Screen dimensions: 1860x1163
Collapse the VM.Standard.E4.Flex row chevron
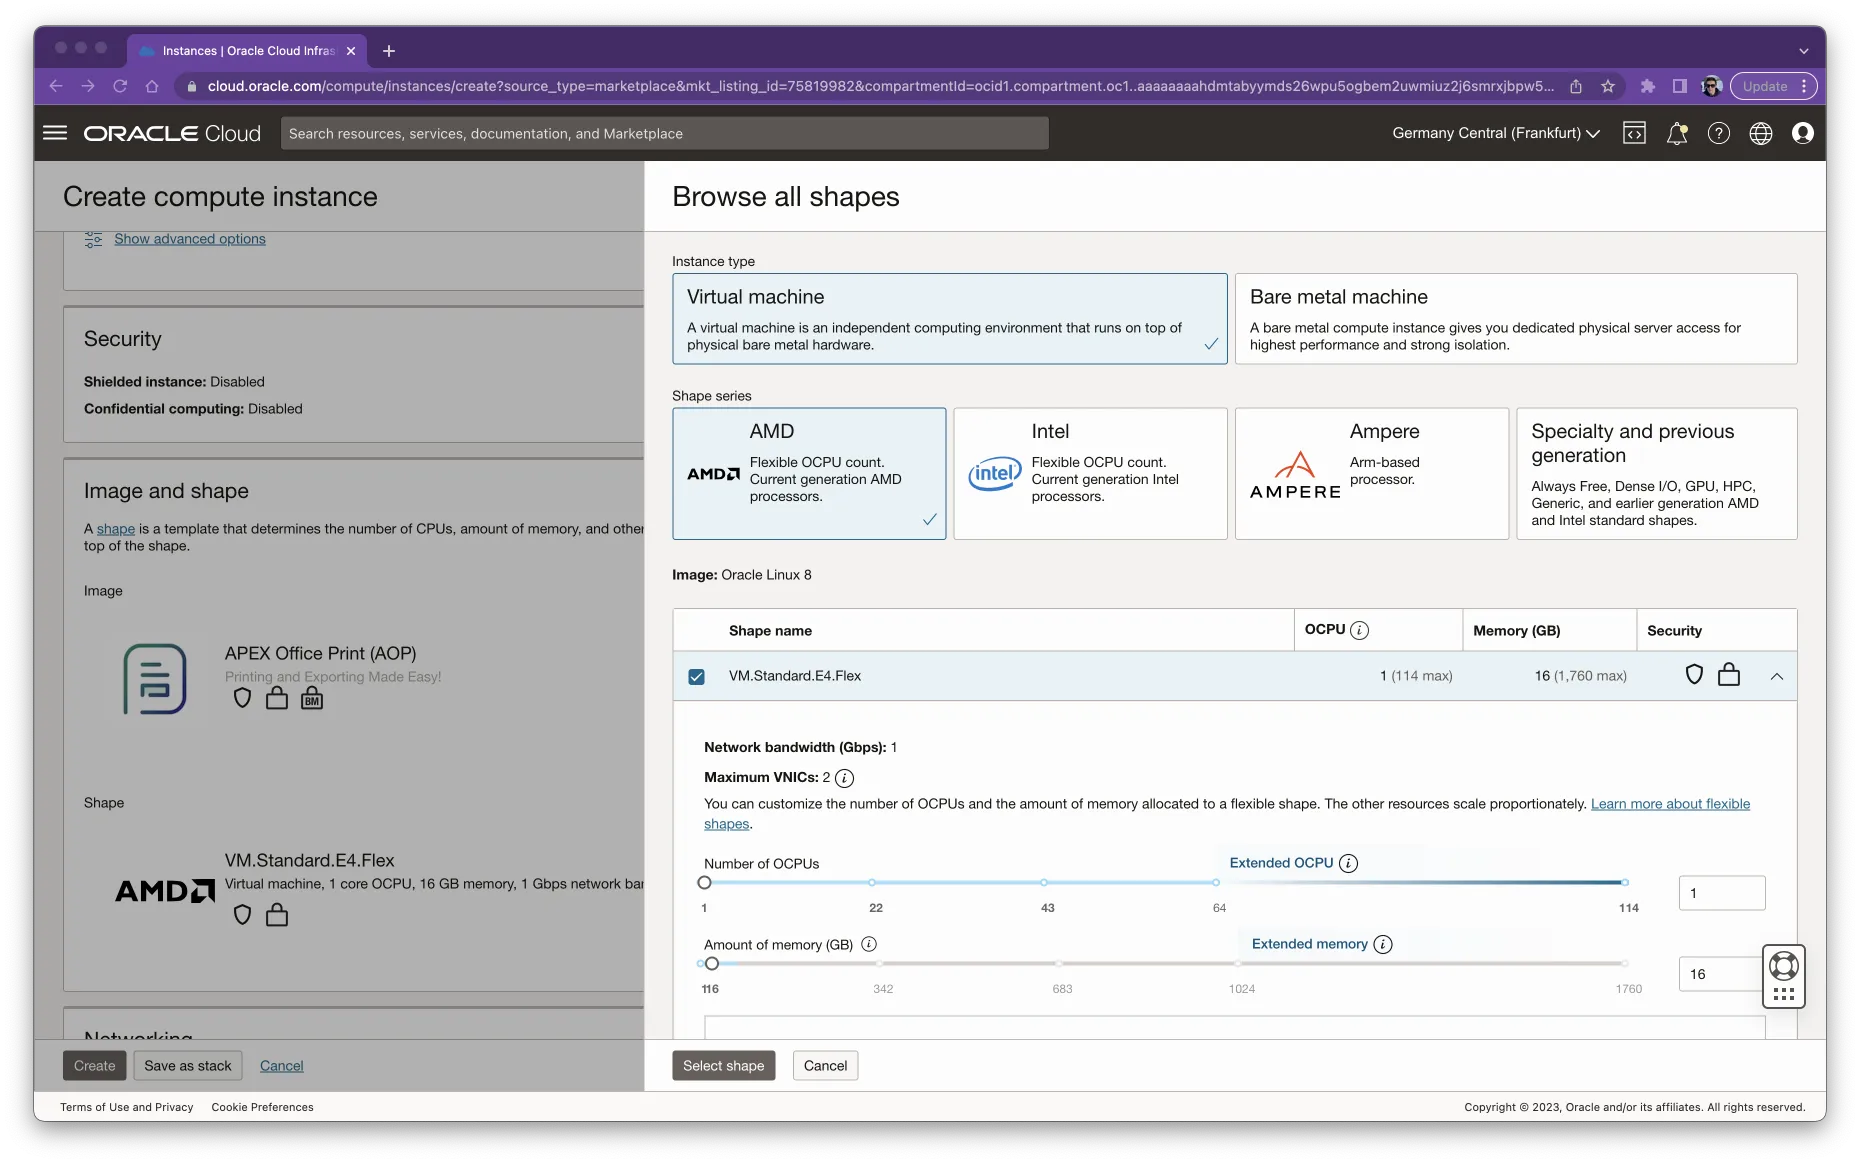click(x=1777, y=676)
